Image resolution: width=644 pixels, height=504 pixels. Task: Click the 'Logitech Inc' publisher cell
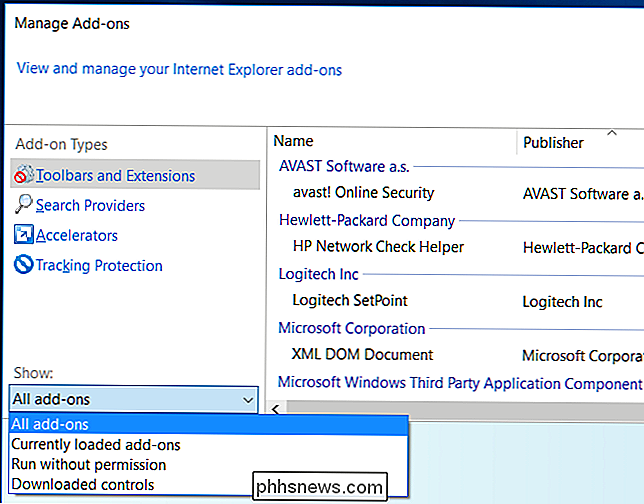click(x=562, y=302)
